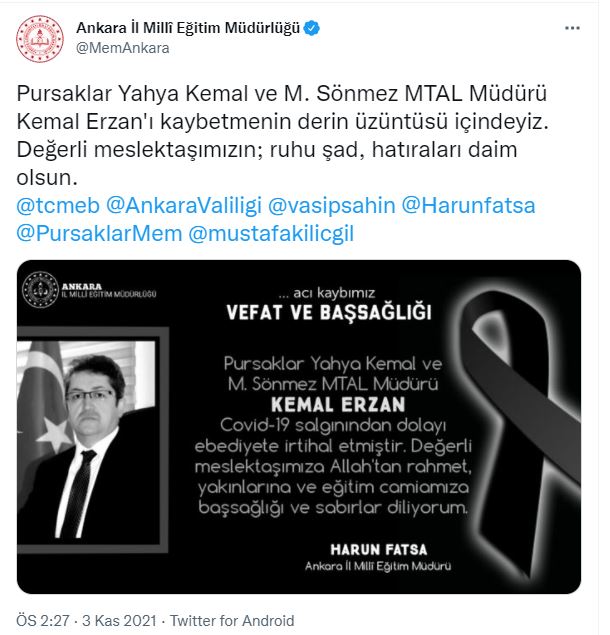
Task: Click the Ankara İl Millî Eğitim profile avatar
Action: pos(40,38)
